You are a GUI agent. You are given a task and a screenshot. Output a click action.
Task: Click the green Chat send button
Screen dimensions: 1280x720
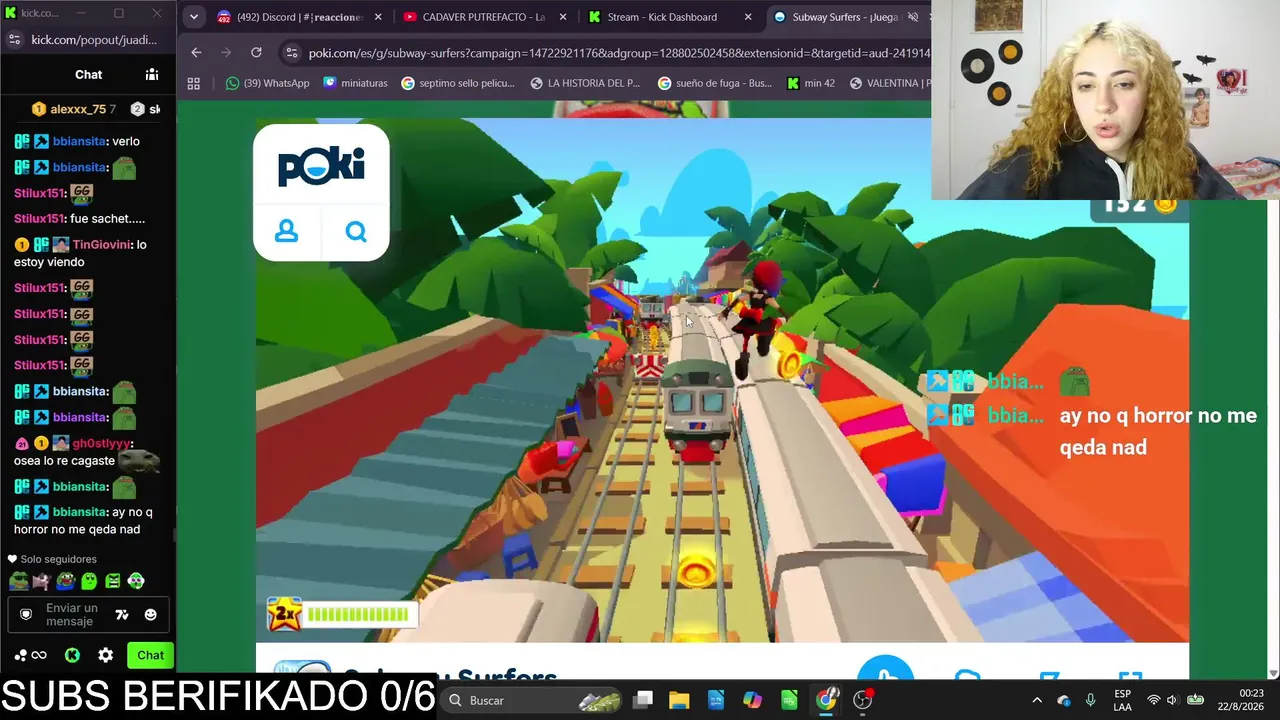150,655
